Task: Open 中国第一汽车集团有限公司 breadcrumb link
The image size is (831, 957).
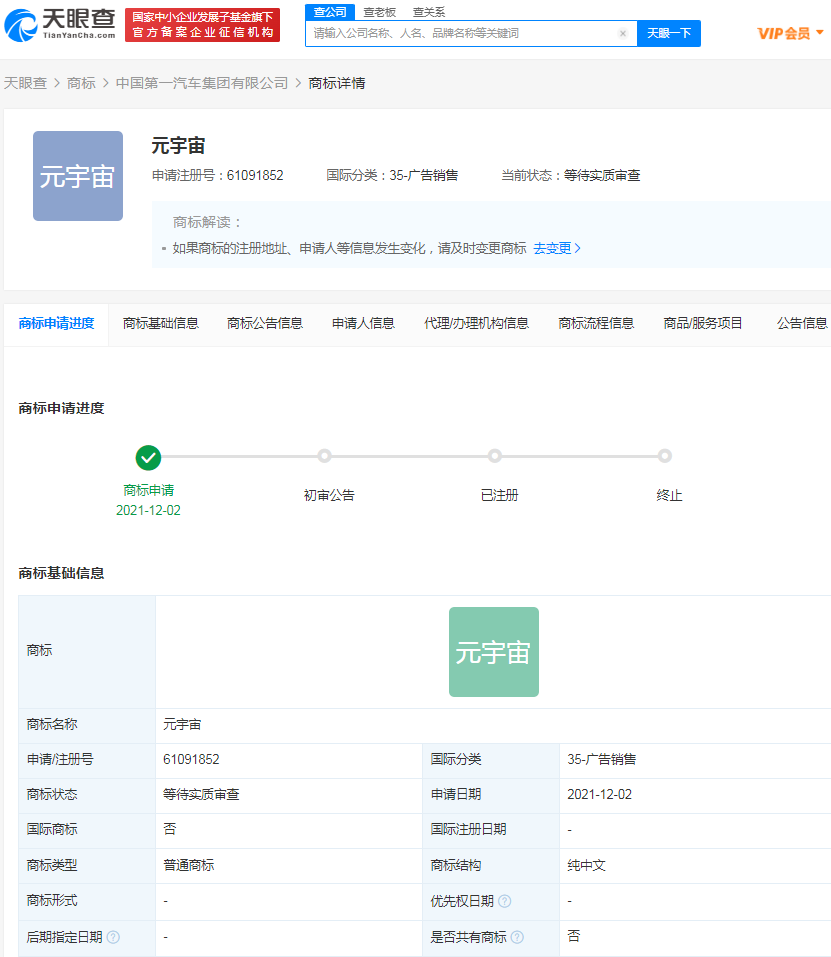Action: (x=198, y=84)
